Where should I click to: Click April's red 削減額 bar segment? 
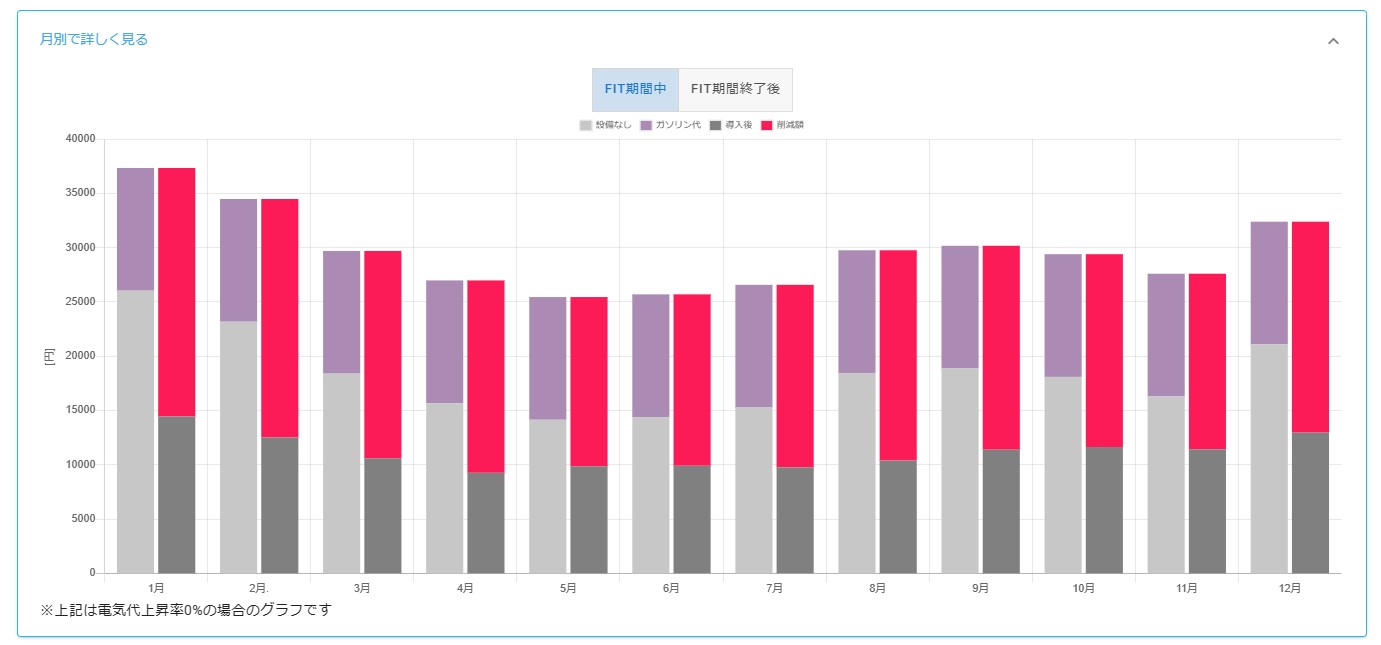[x=485, y=376]
